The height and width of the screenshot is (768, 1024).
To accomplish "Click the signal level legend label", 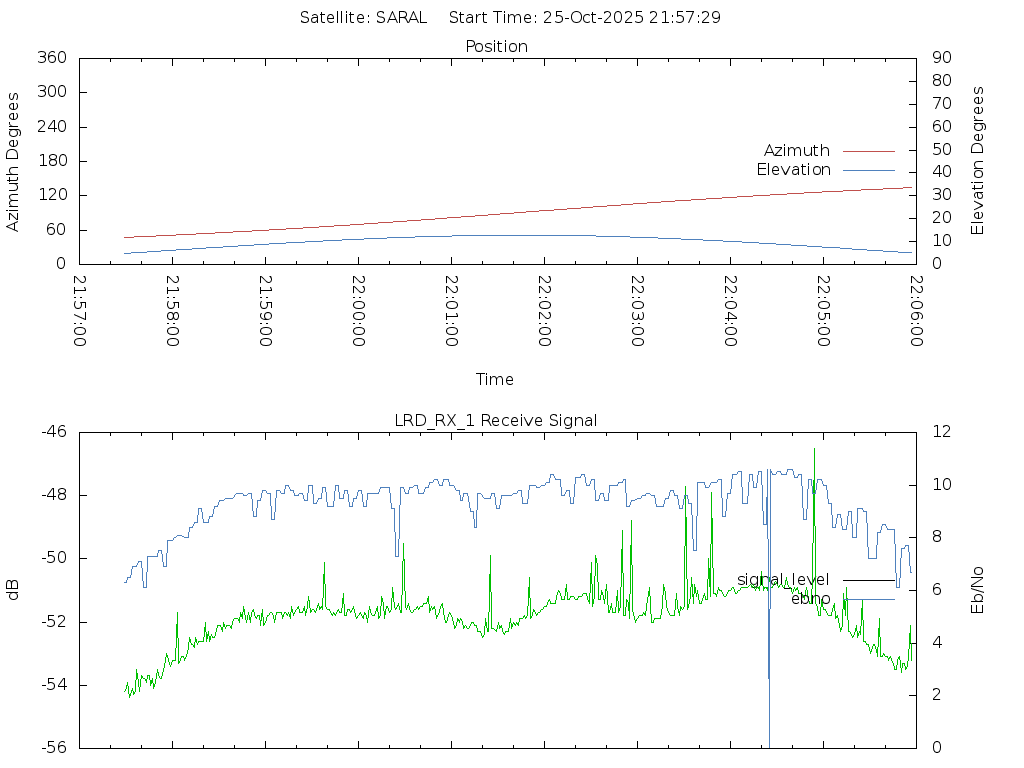I will click(783, 579).
